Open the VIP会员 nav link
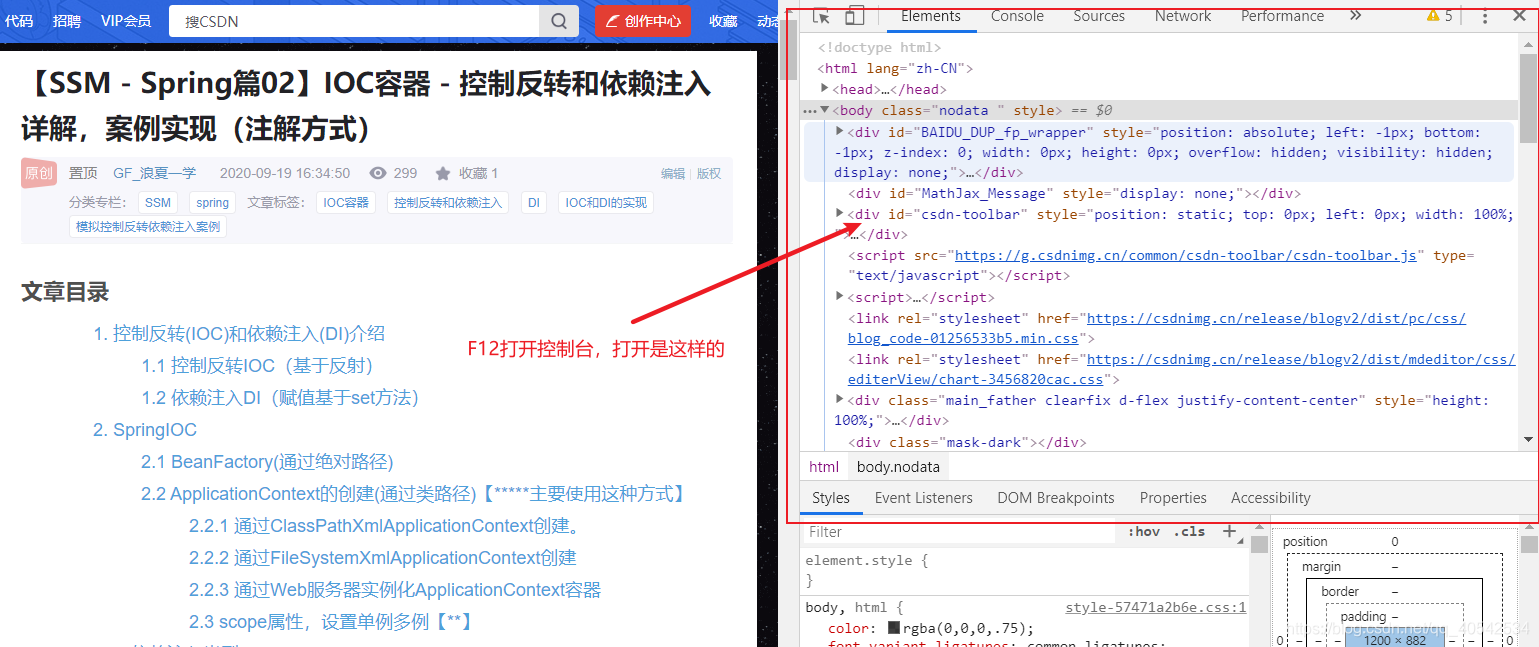Image resolution: width=1539 pixels, height=647 pixels. pos(126,21)
